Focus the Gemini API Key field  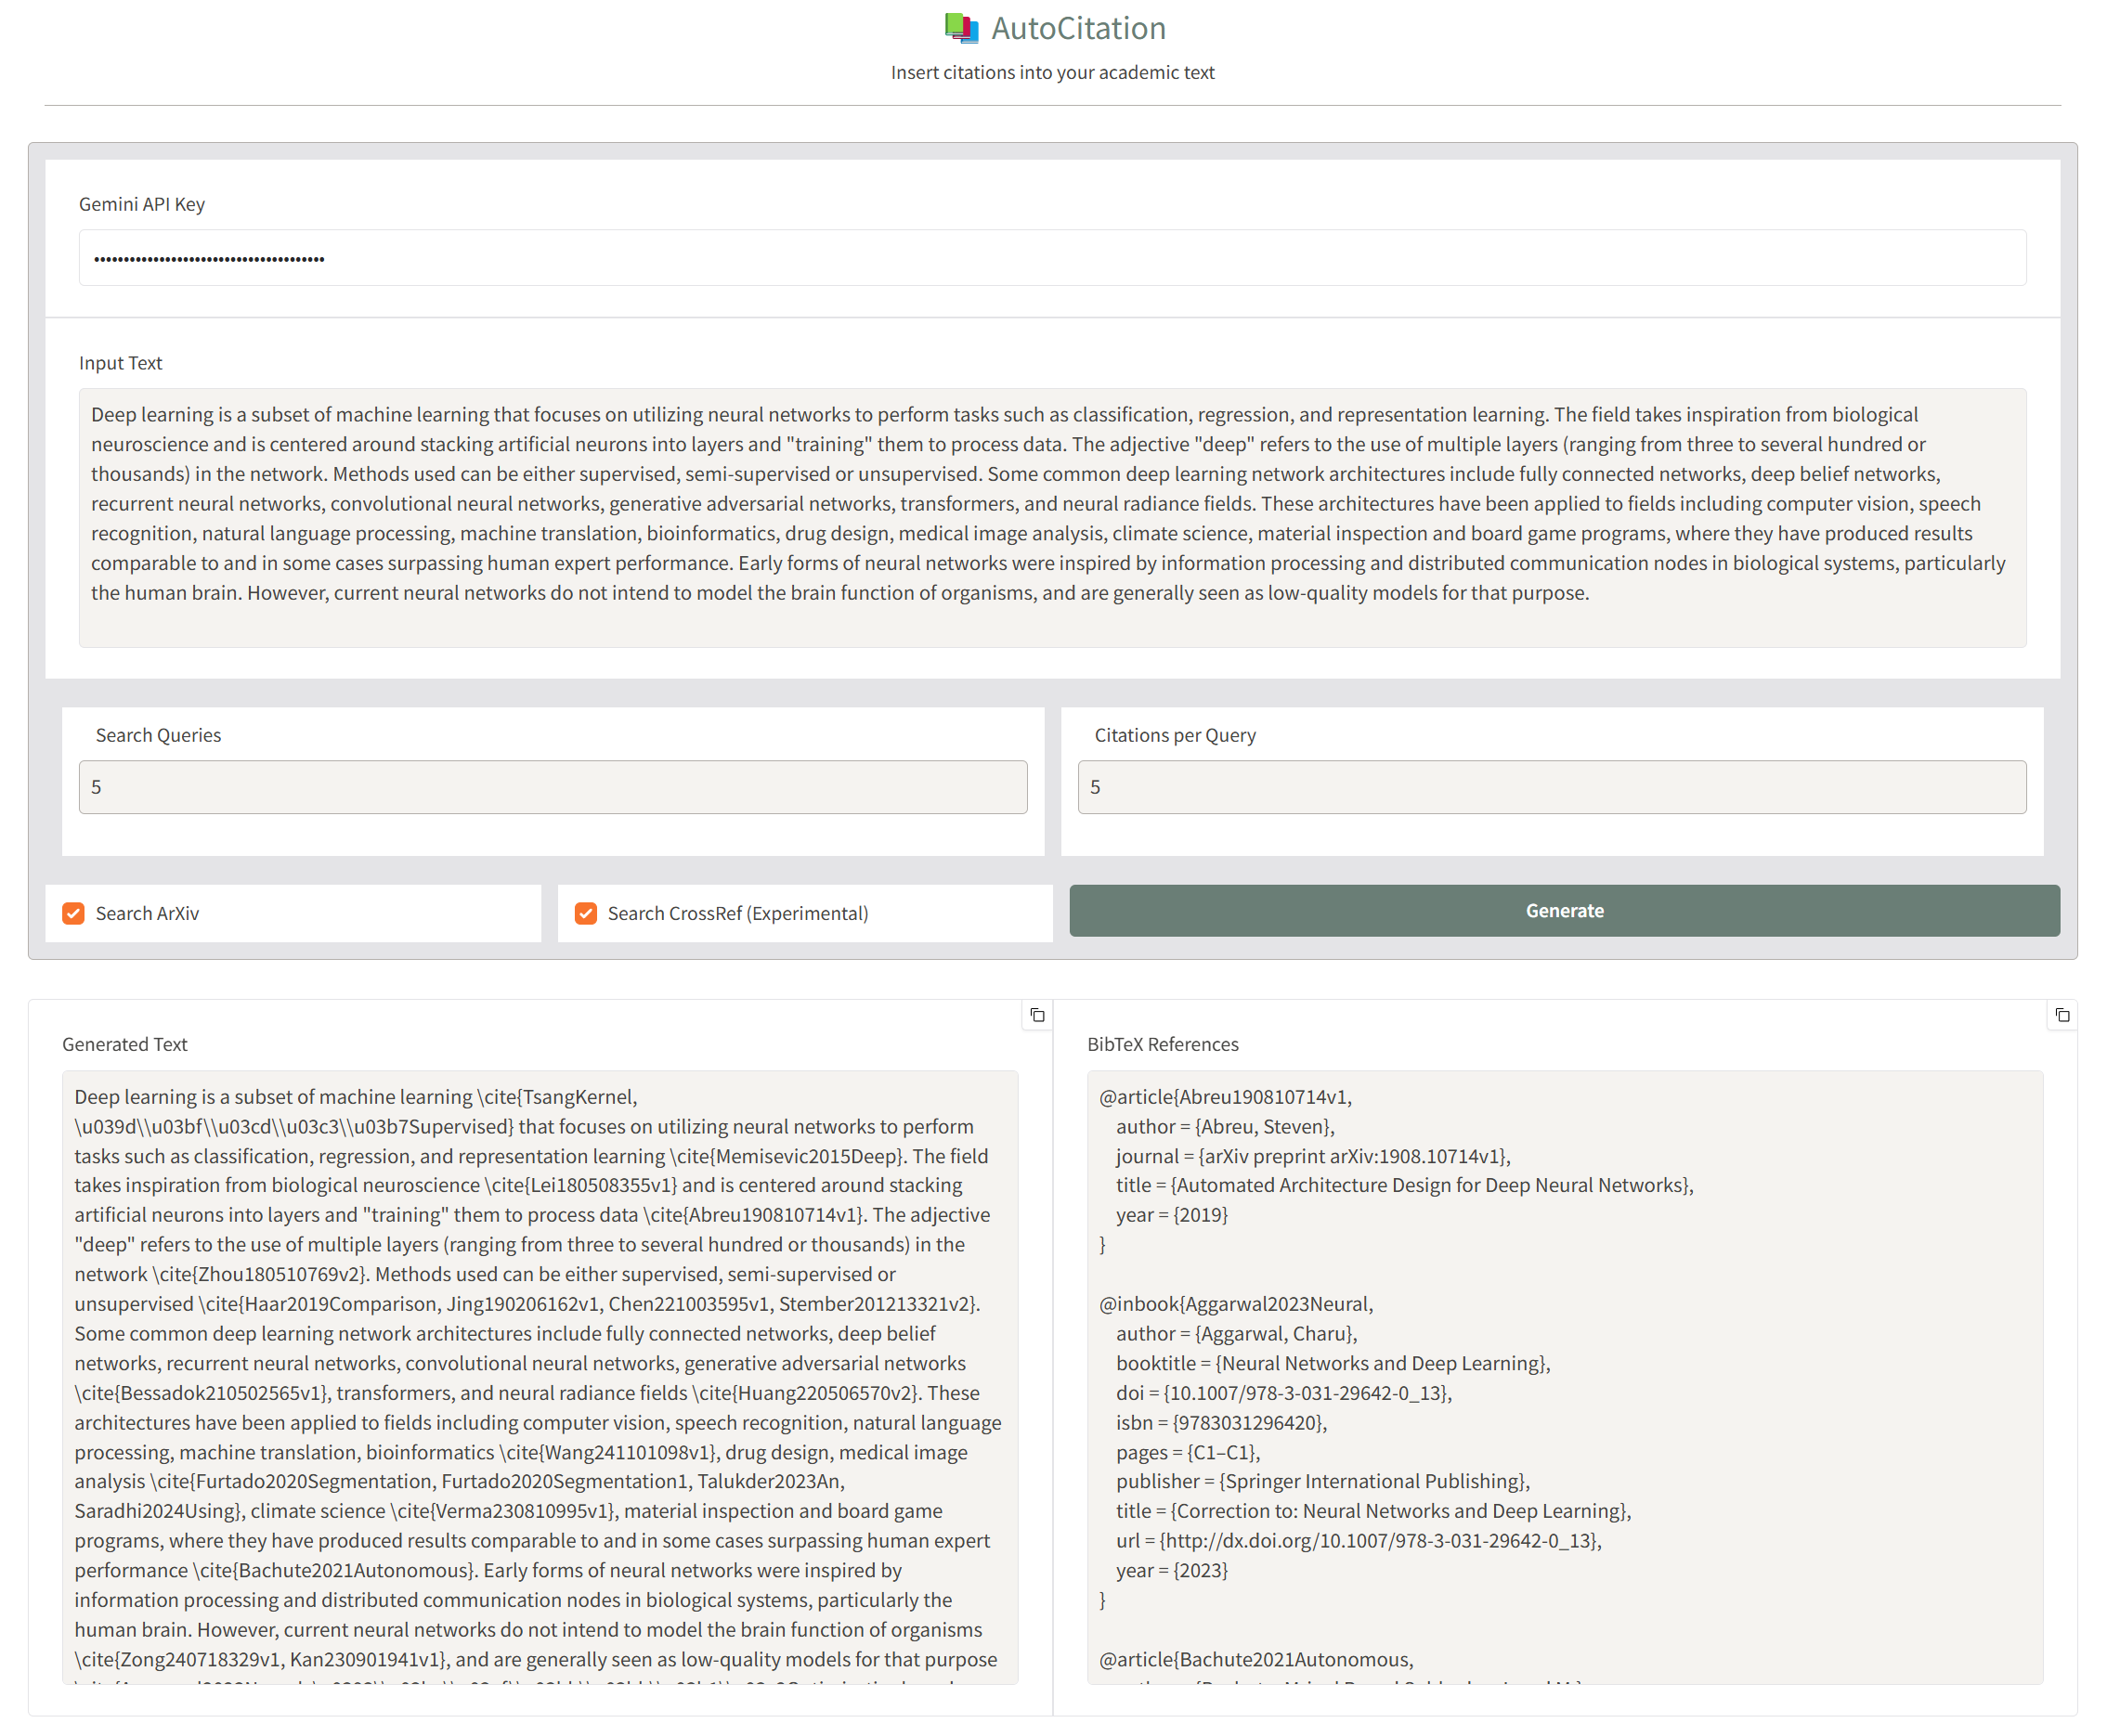click(1052, 258)
